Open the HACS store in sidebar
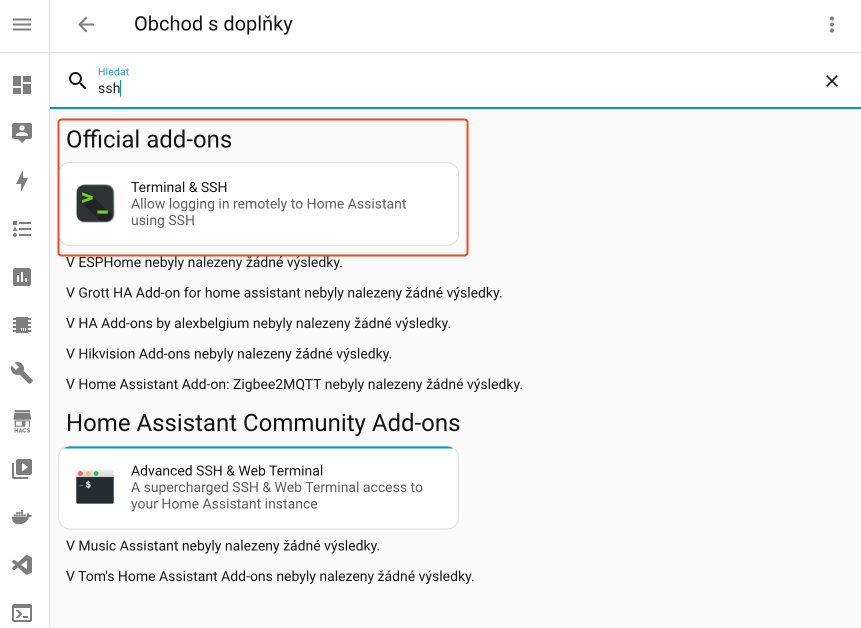The image size is (861, 628). point(22,420)
